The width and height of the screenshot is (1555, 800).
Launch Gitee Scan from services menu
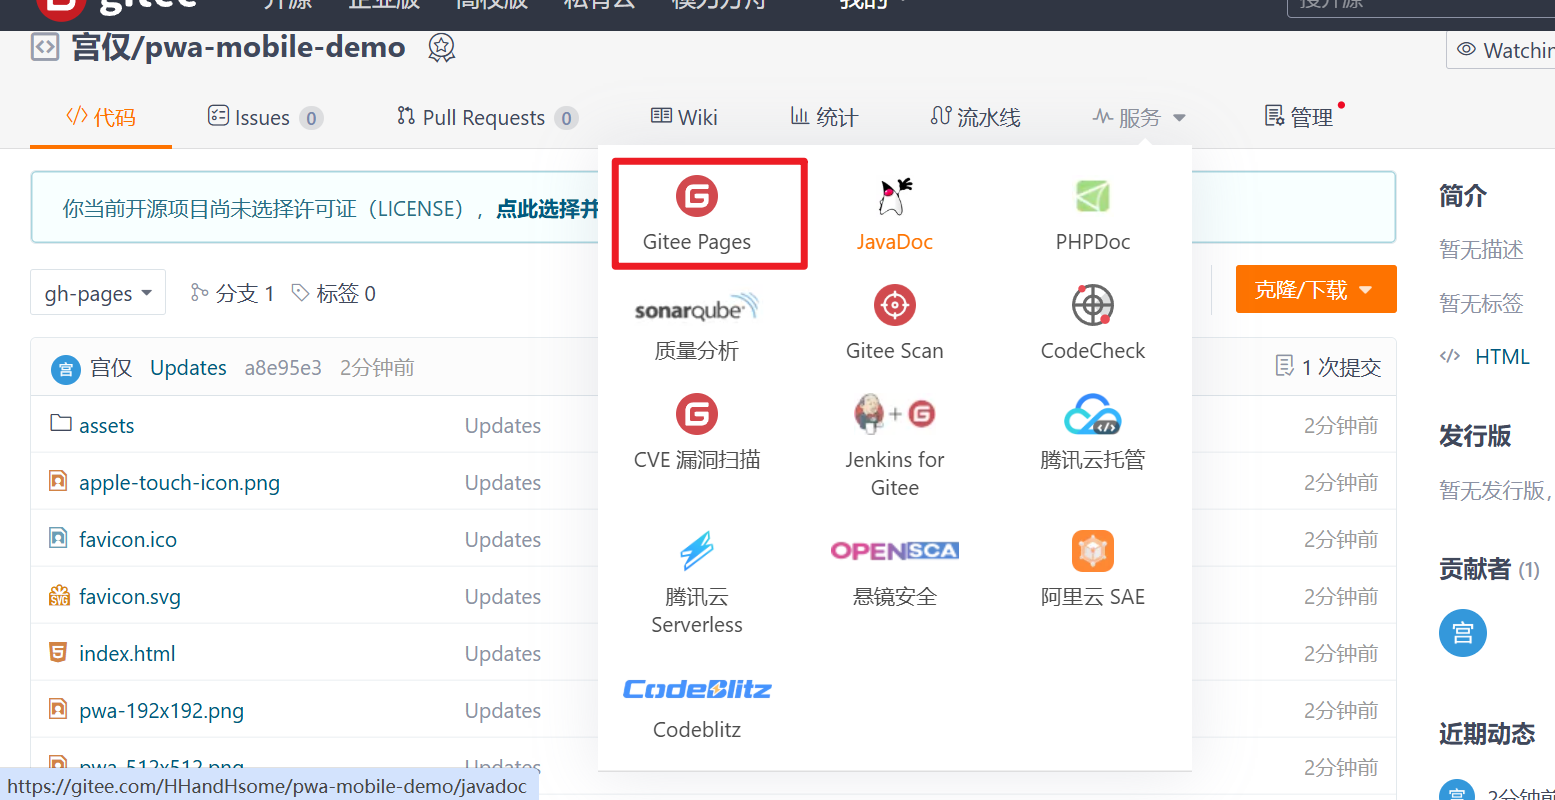click(x=894, y=306)
